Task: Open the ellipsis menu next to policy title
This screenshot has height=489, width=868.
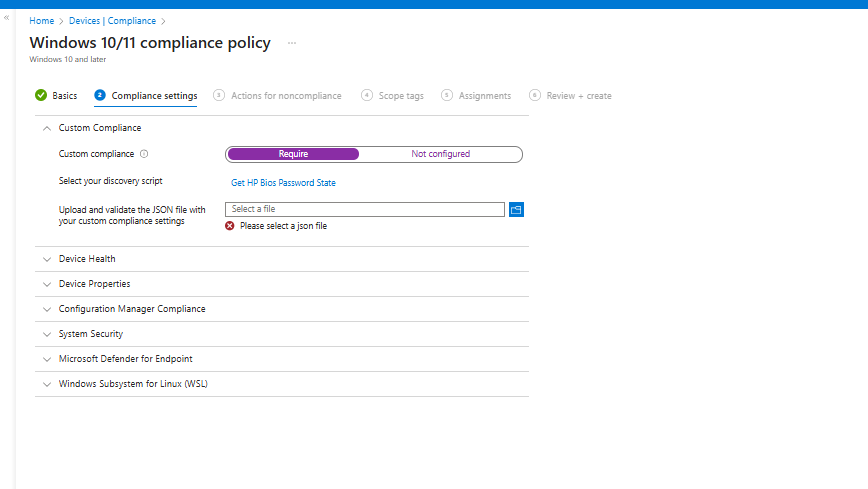Action: click(292, 43)
